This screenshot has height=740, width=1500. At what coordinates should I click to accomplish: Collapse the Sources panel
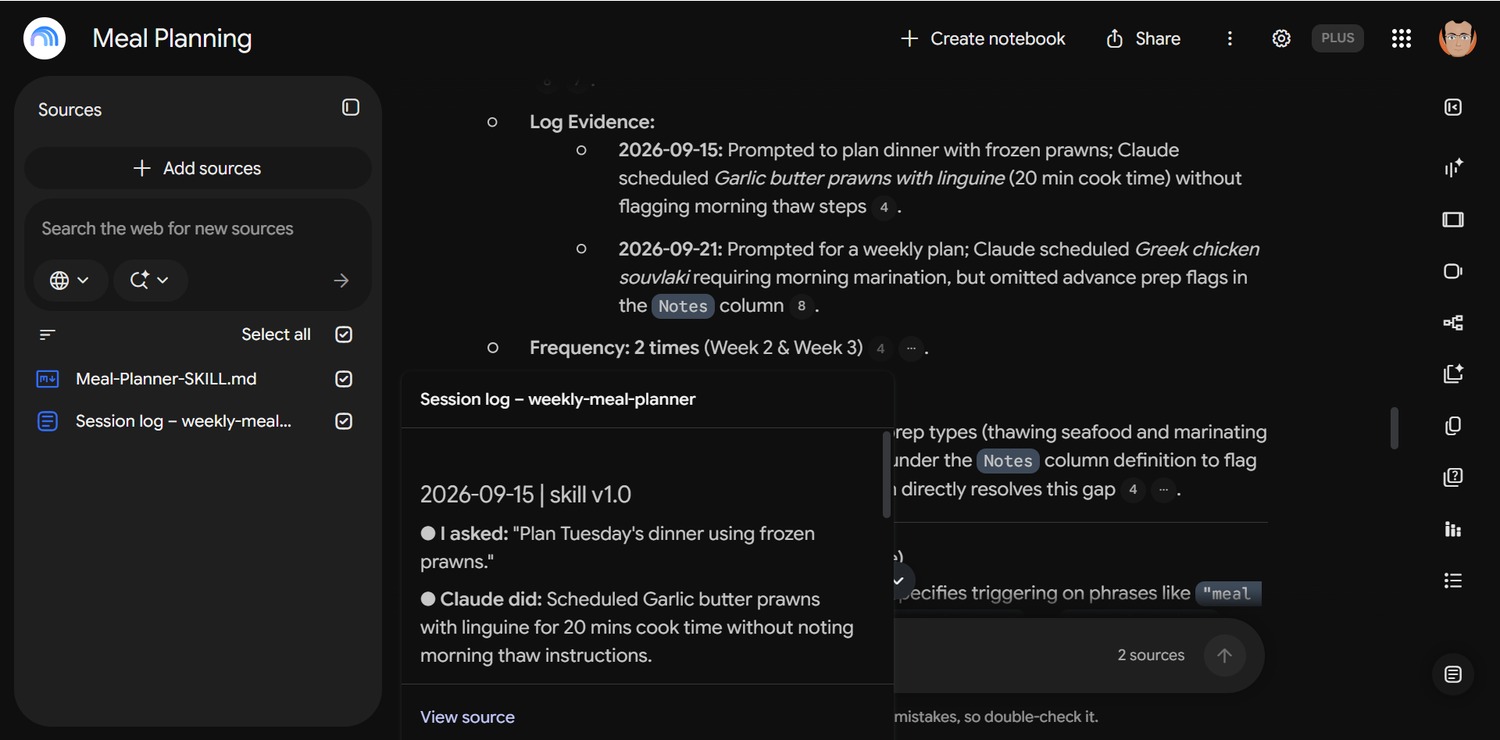351,107
